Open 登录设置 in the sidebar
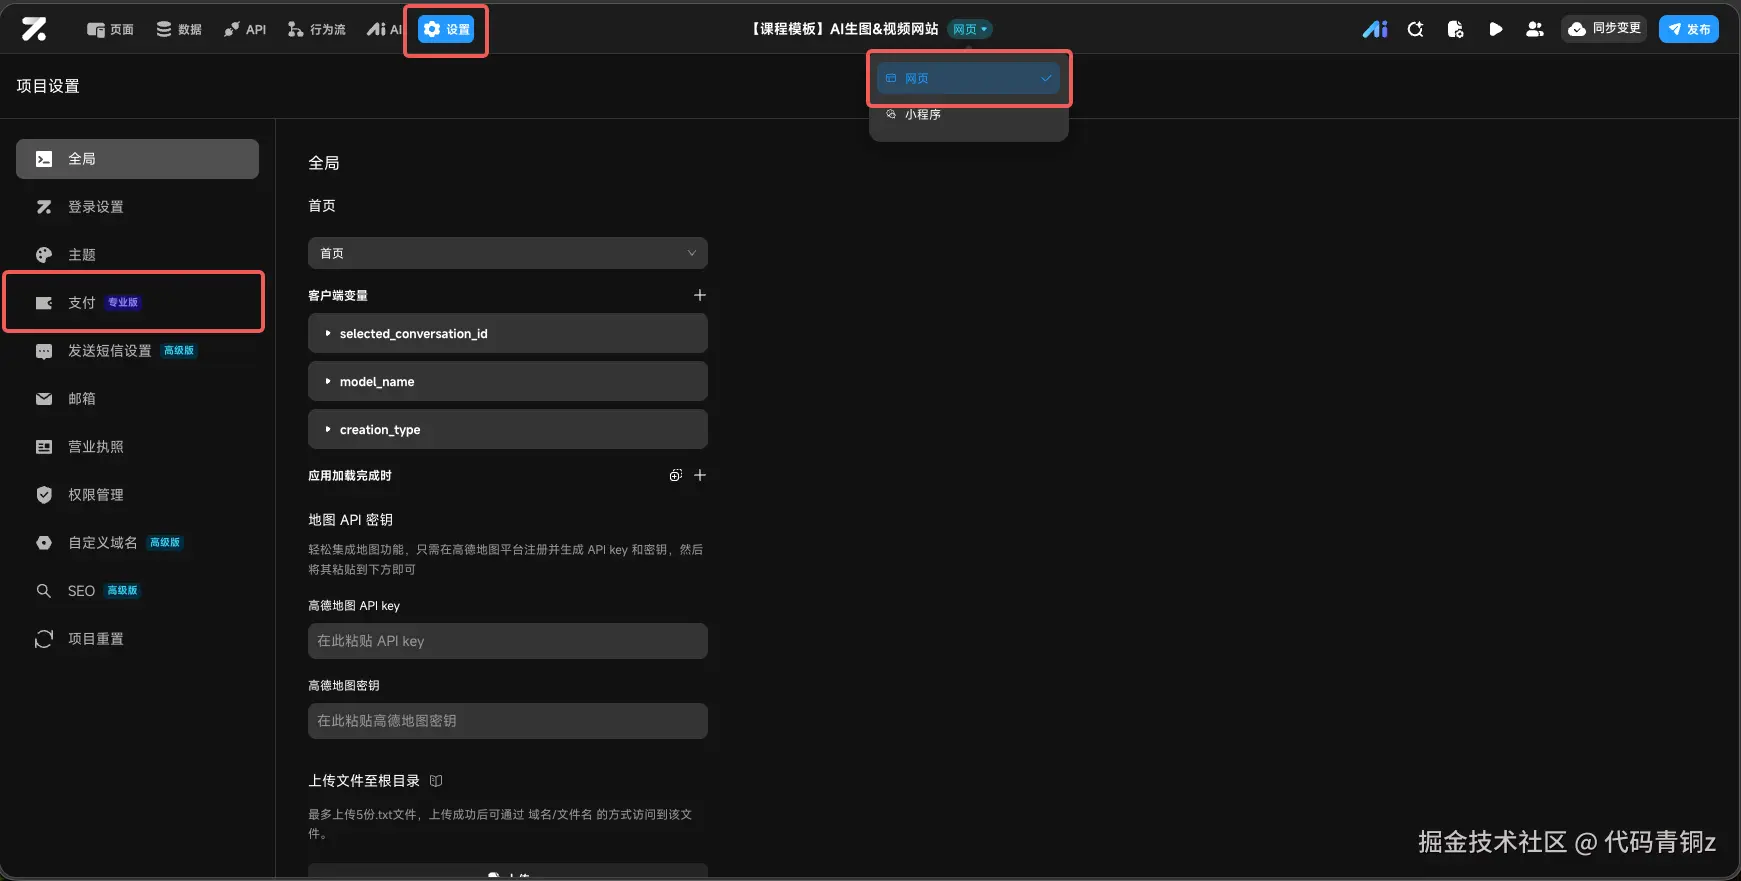Viewport: 1741px width, 881px height. click(x=137, y=207)
